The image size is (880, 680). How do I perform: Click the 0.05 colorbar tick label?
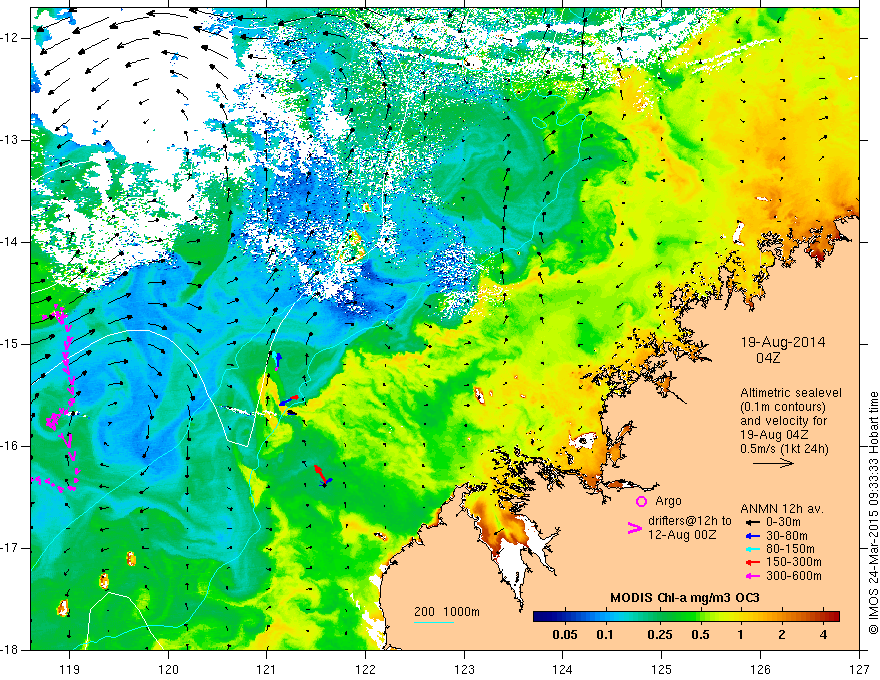[565, 635]
